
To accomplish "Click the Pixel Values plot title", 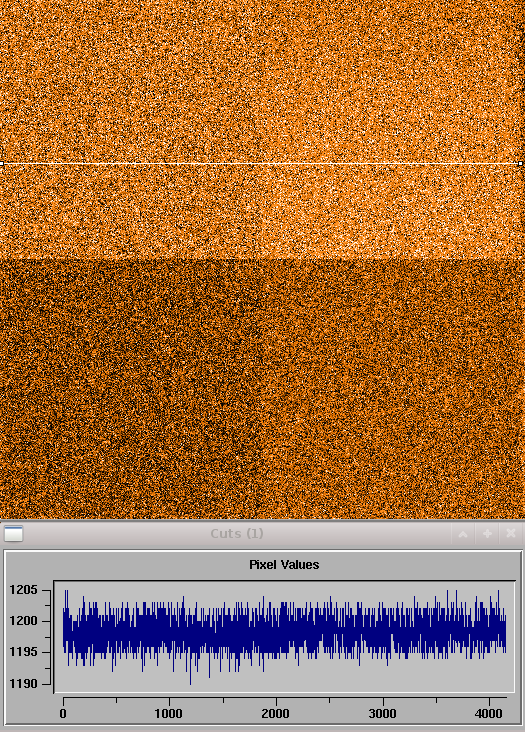I will click(x=284, y=565).
